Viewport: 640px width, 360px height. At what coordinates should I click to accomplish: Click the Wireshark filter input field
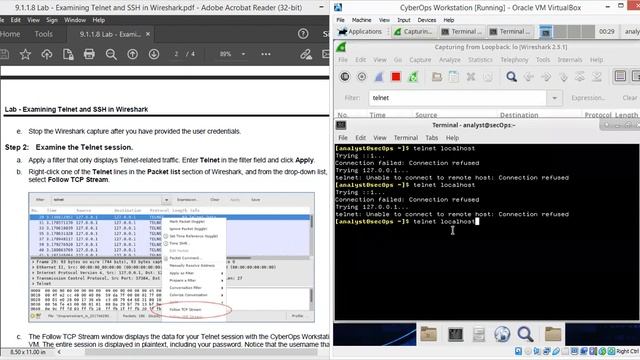tap(458, 98)
